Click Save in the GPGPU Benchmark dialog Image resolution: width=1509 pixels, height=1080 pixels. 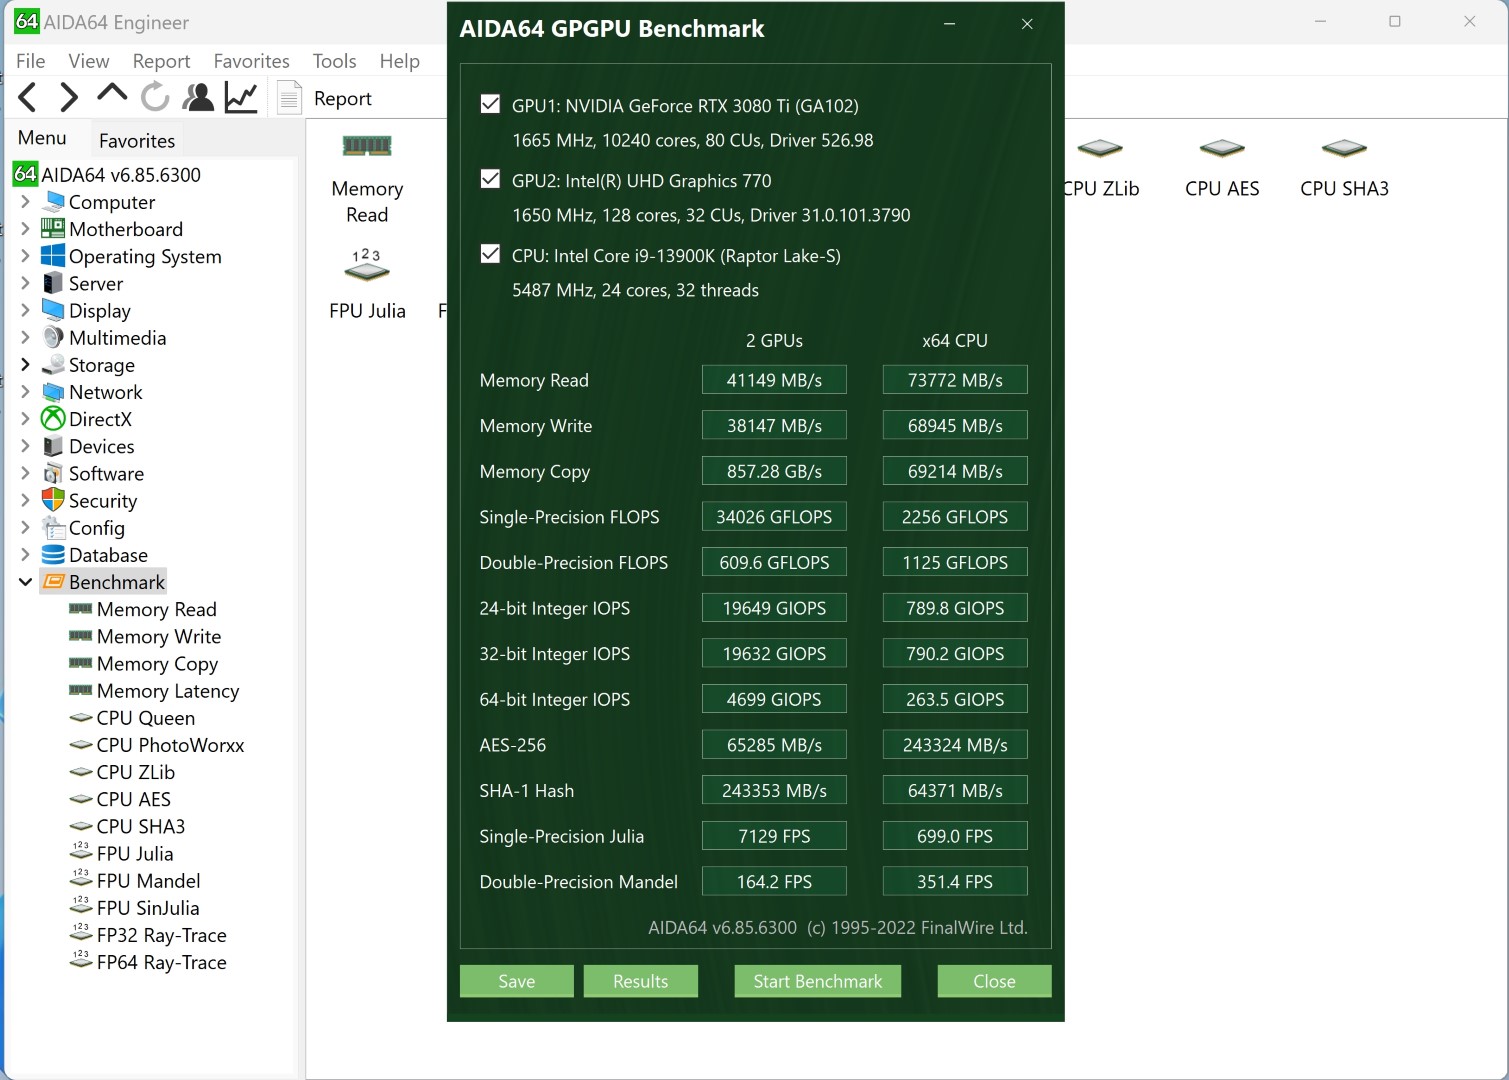(517, 981)
